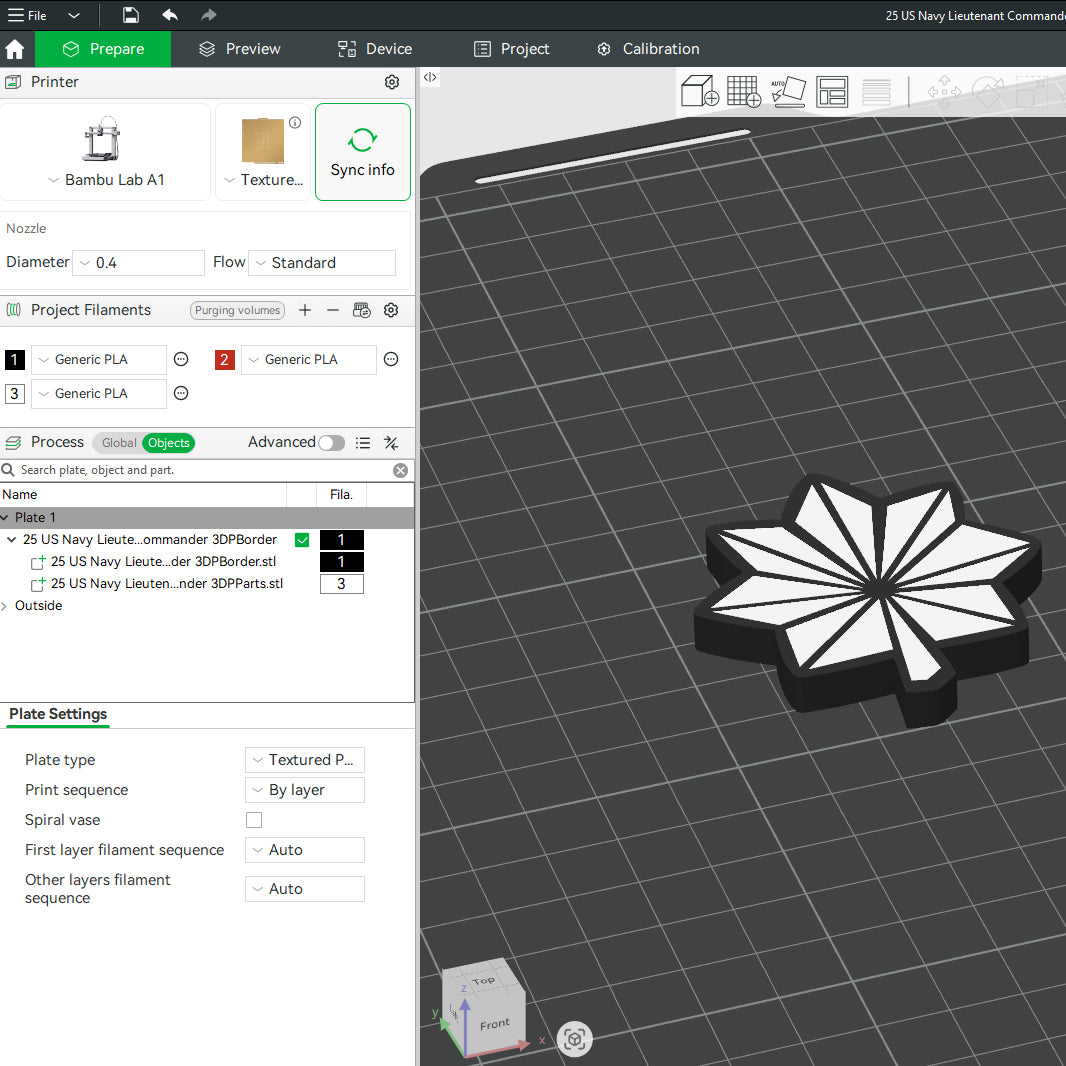Click the Add plate grid icon

(744, 91)
